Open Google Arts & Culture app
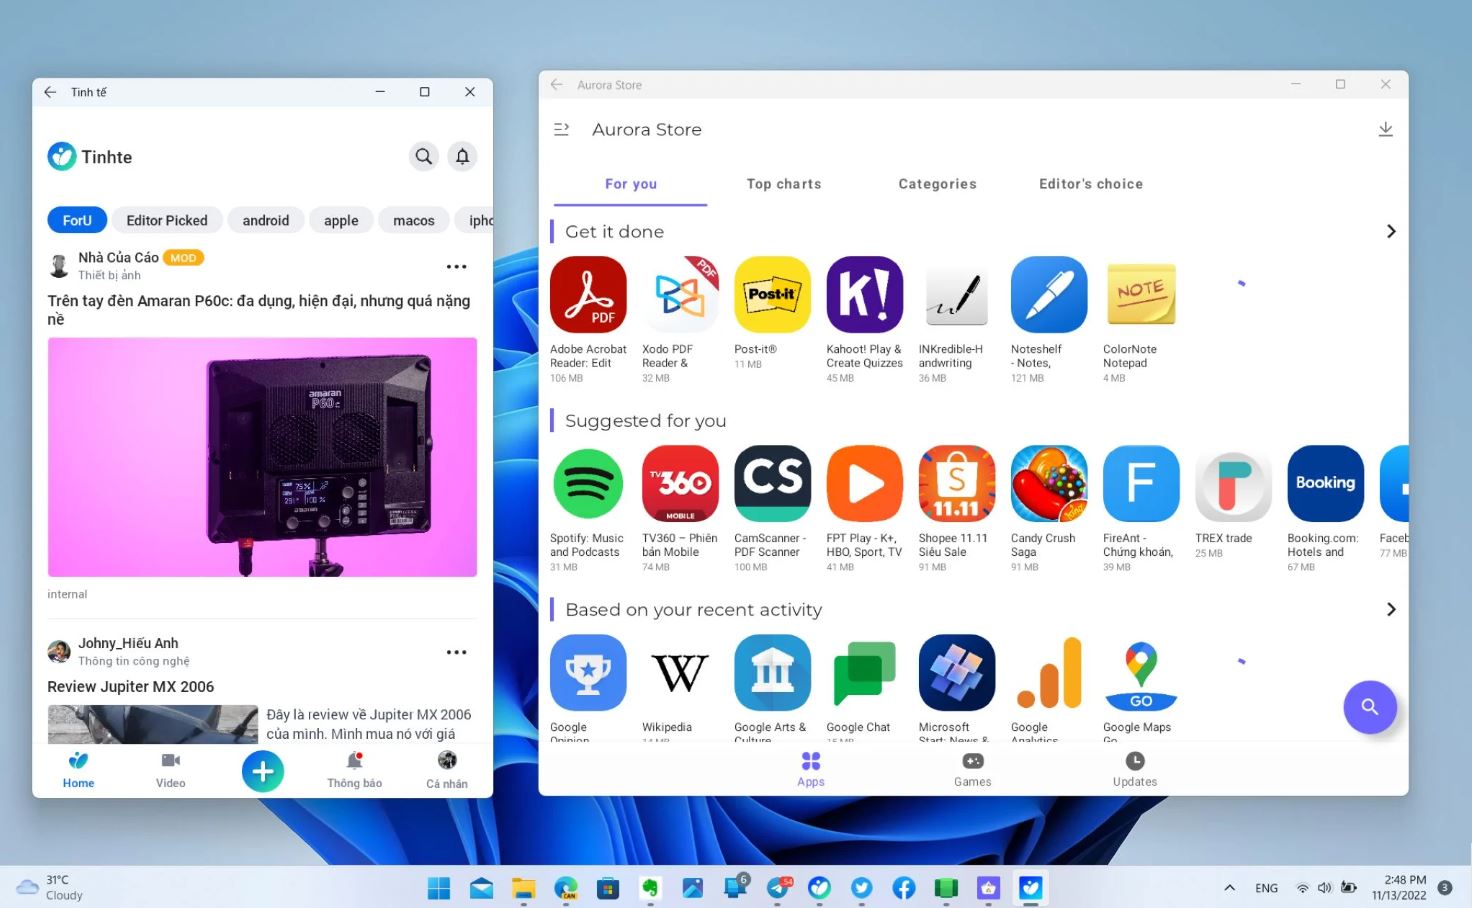1472x908 pixels. coord(772,672)
